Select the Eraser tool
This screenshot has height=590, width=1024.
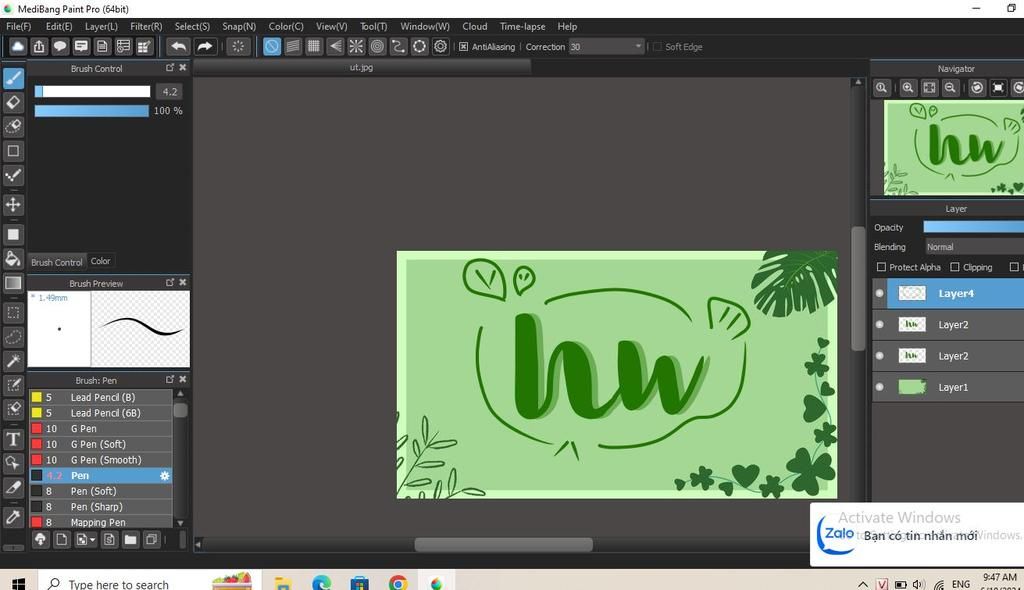pyautogui.click(x=13, y=103)
